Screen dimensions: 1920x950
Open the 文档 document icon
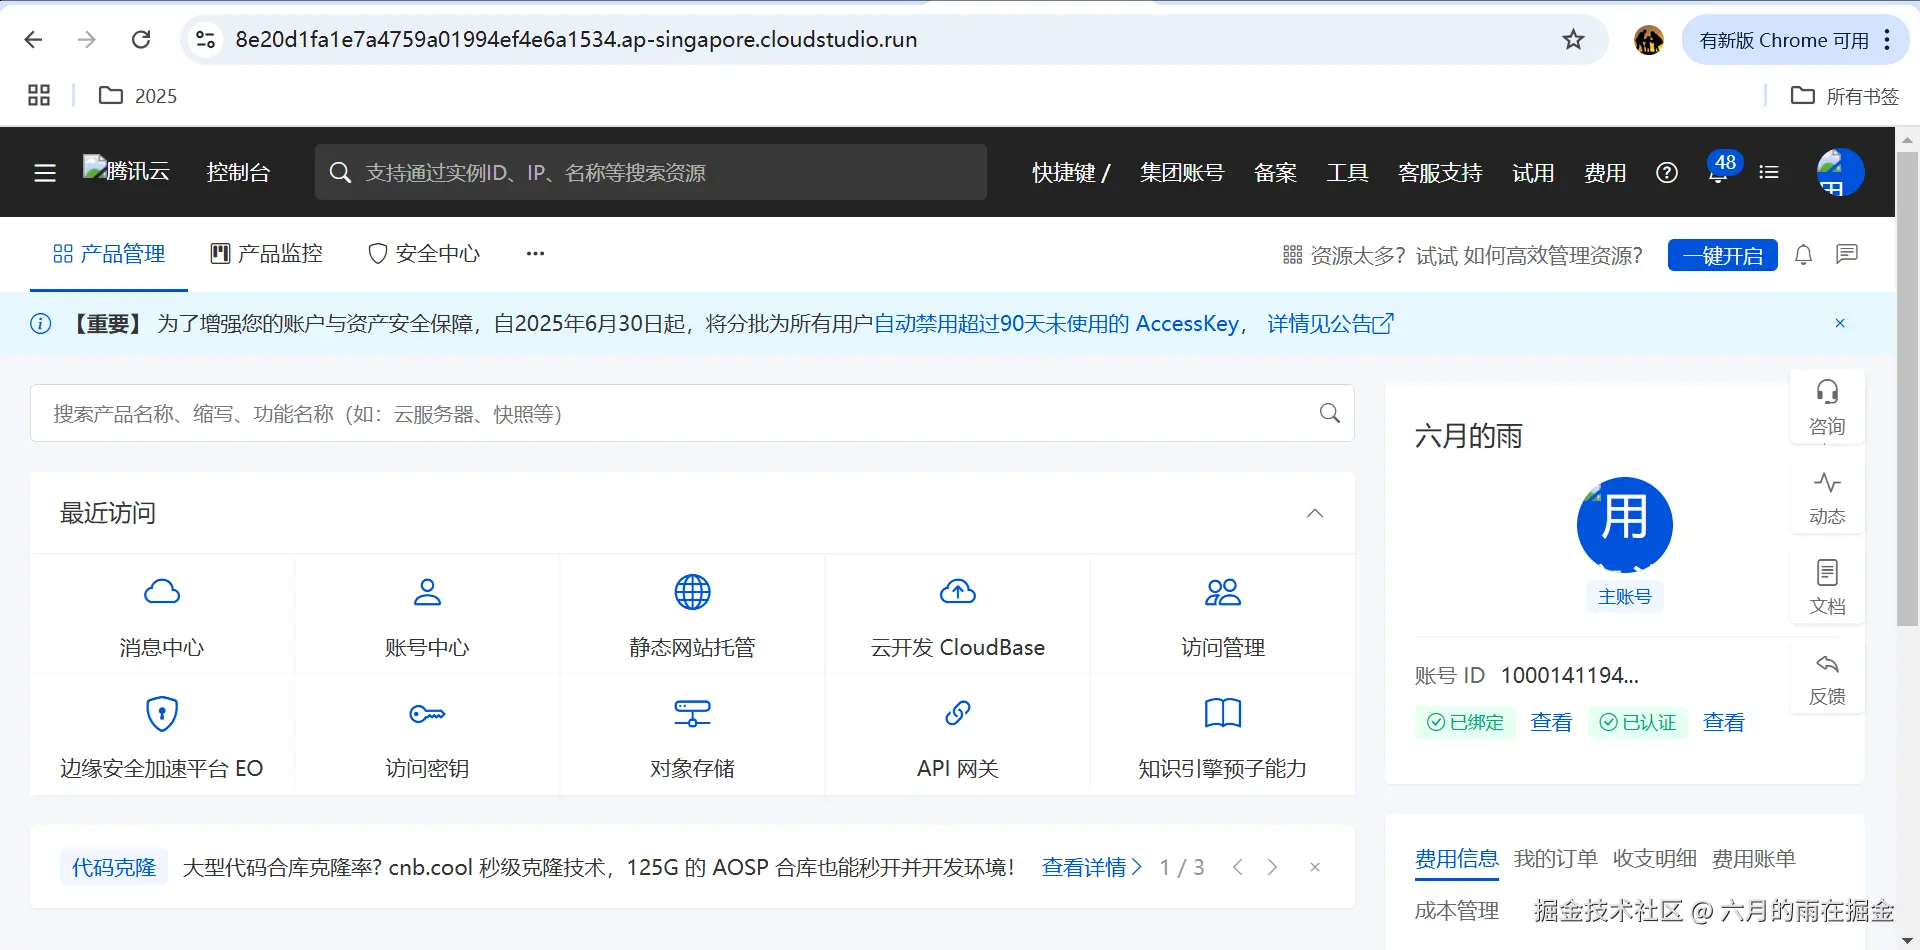(x=1827, y=572)
